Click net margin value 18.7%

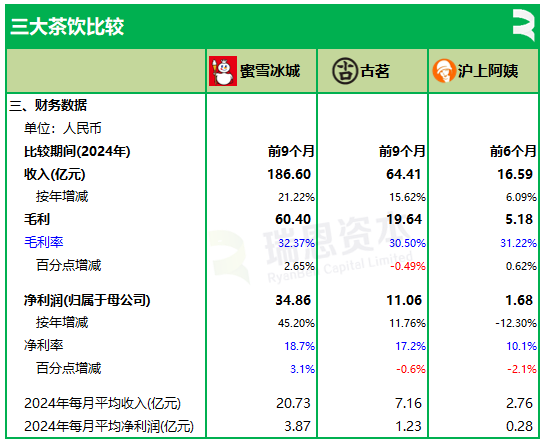[300, 346]
